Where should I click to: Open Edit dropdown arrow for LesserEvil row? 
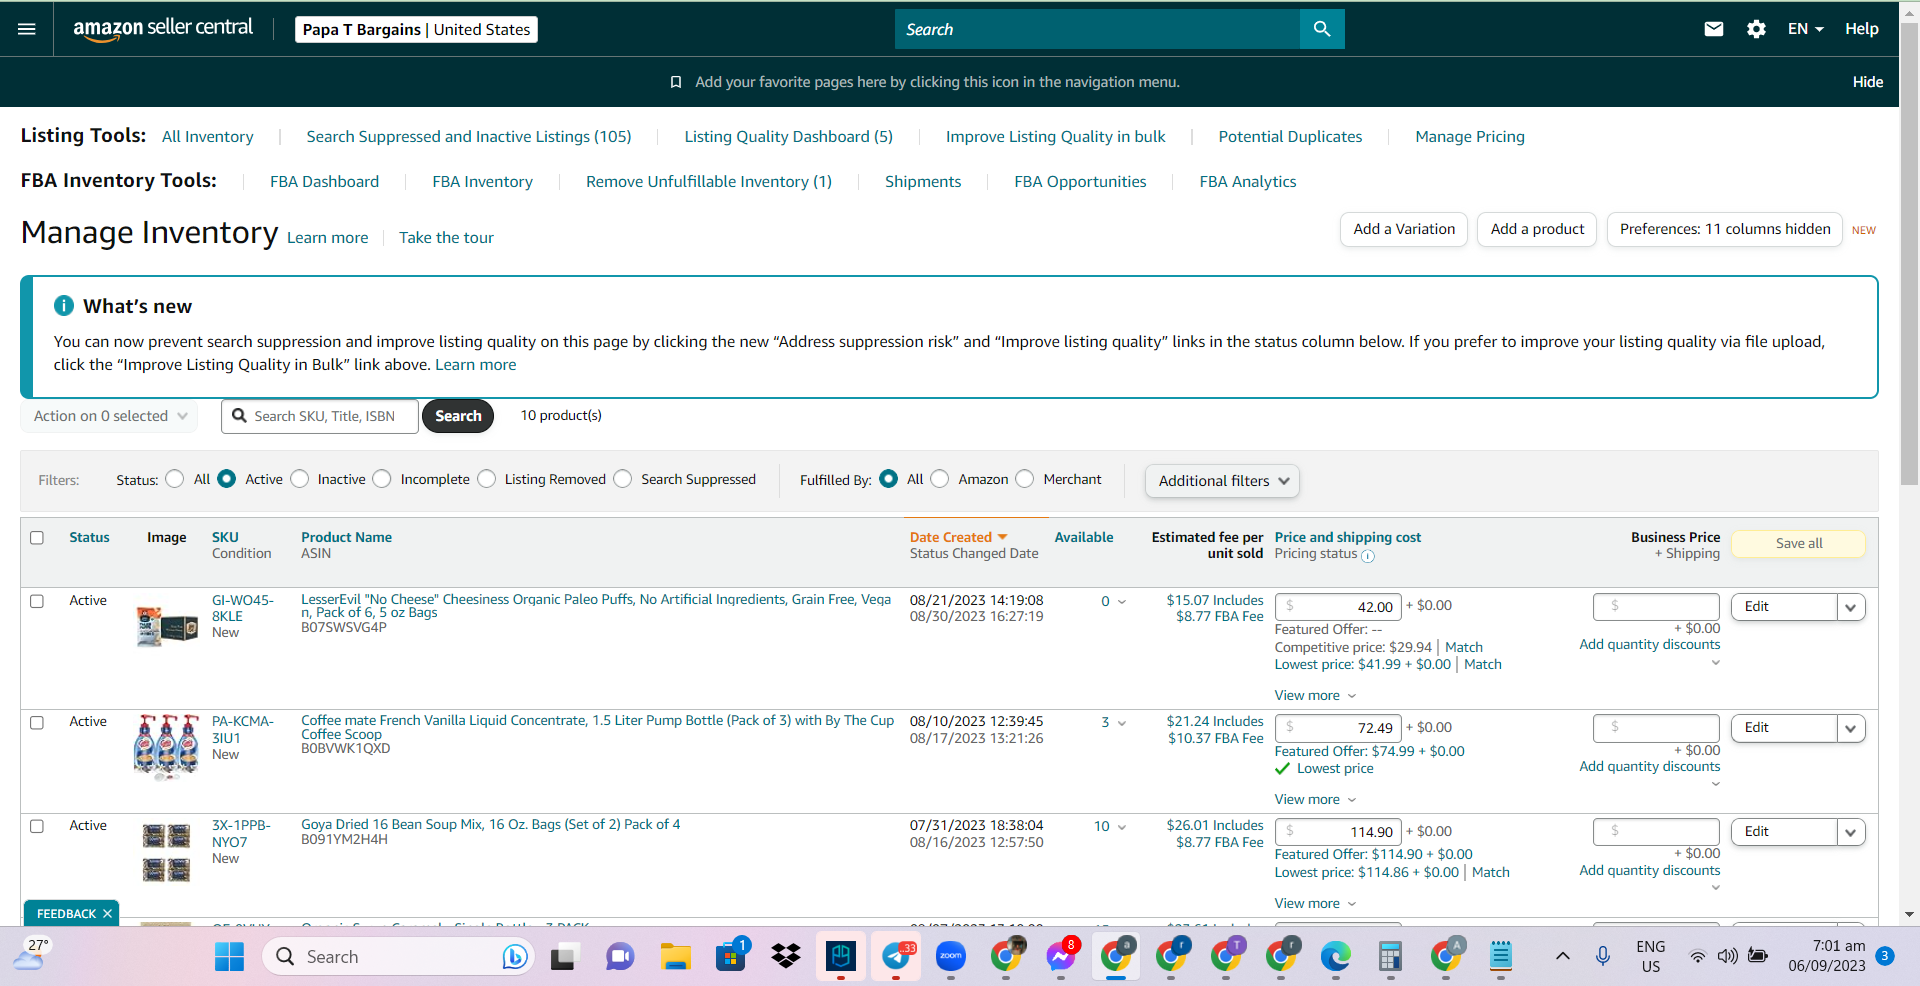1851,607
